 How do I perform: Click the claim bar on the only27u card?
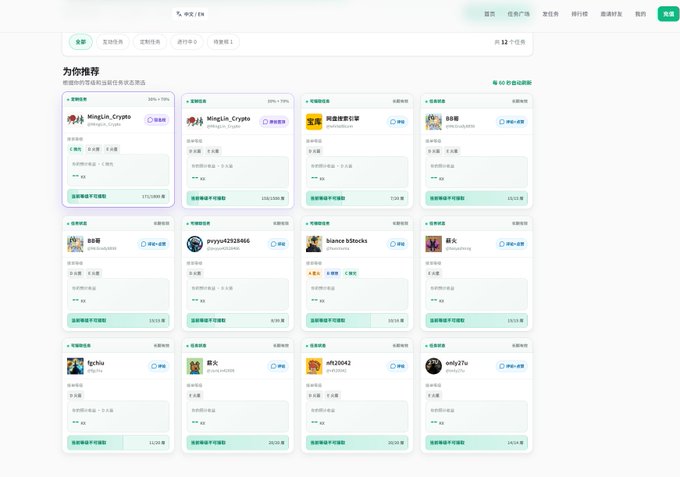point(476,443)
